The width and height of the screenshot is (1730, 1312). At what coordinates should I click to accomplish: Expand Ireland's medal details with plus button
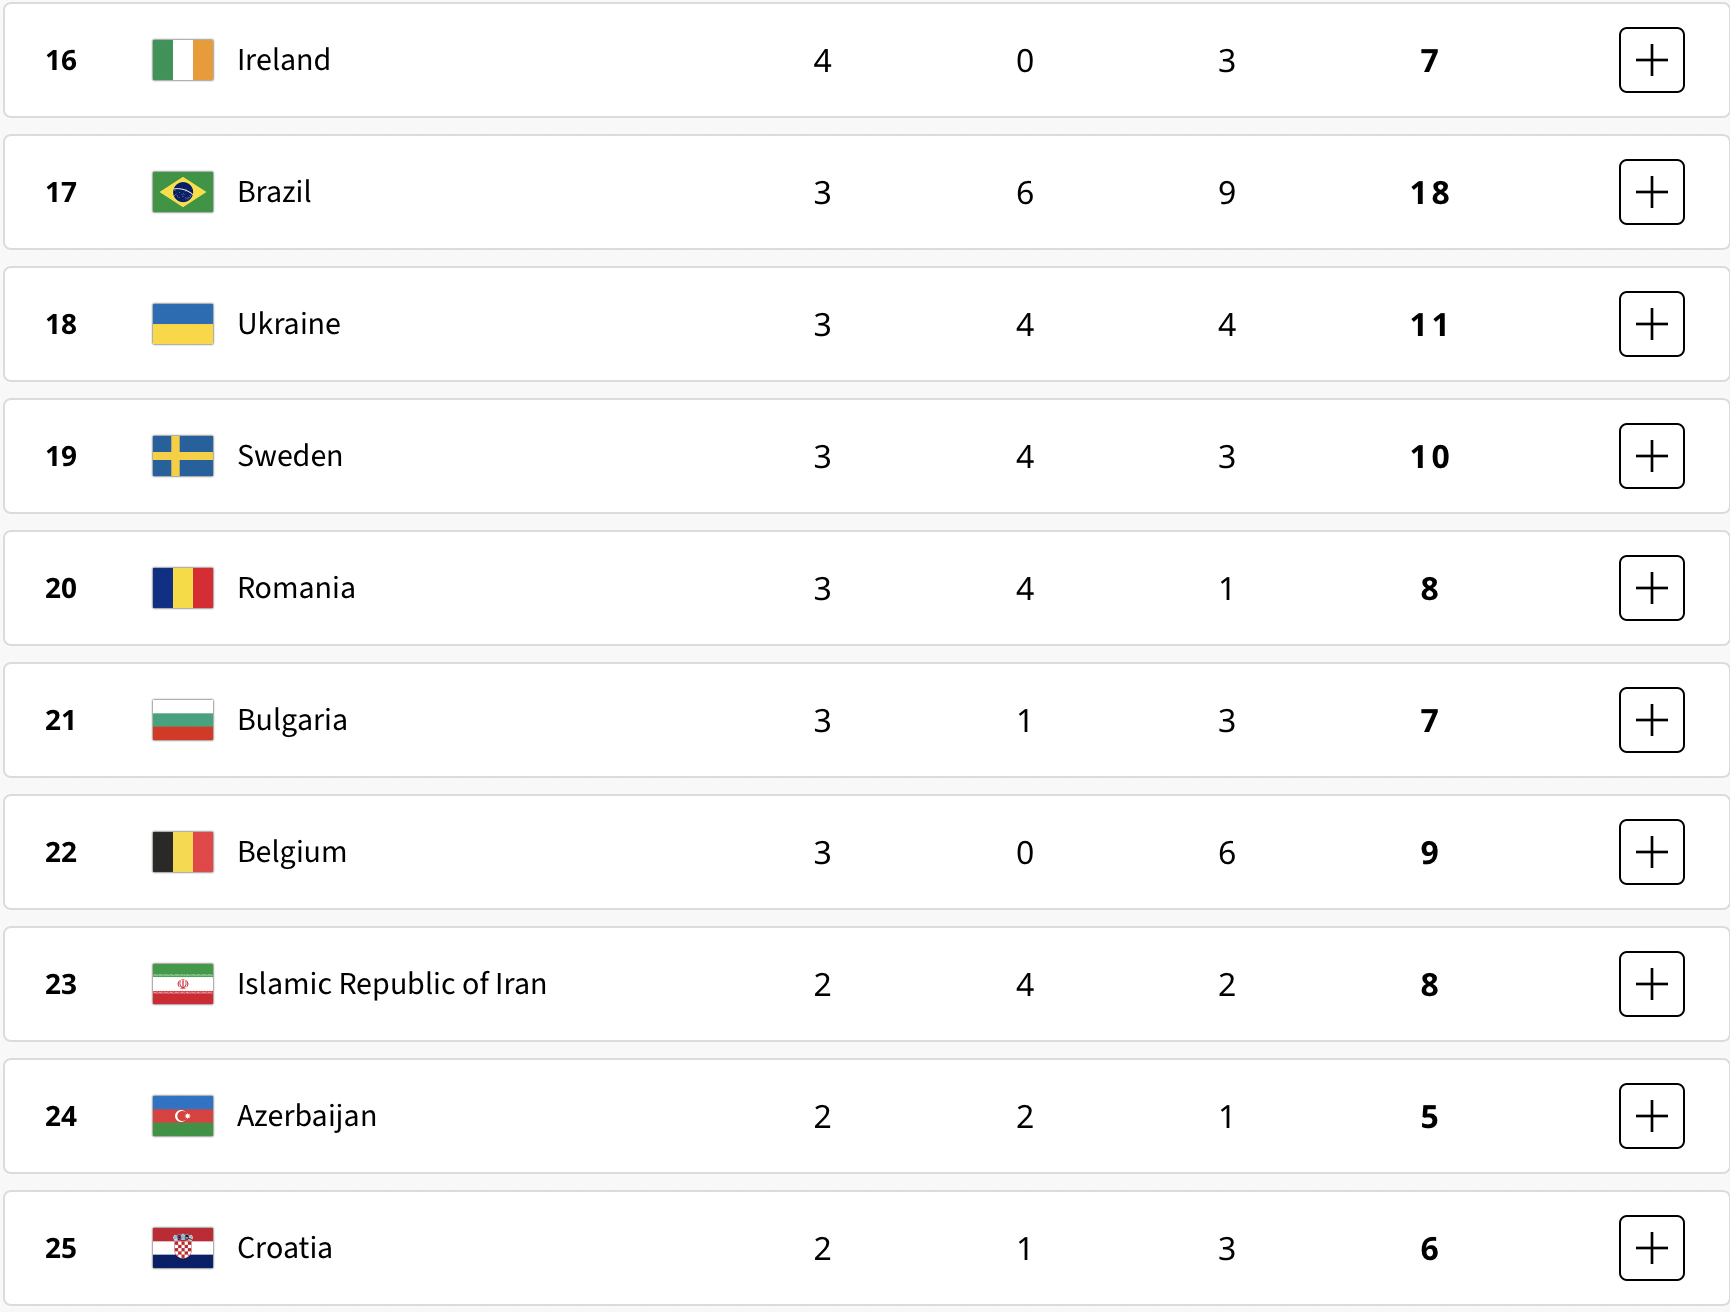(1651, 60)
